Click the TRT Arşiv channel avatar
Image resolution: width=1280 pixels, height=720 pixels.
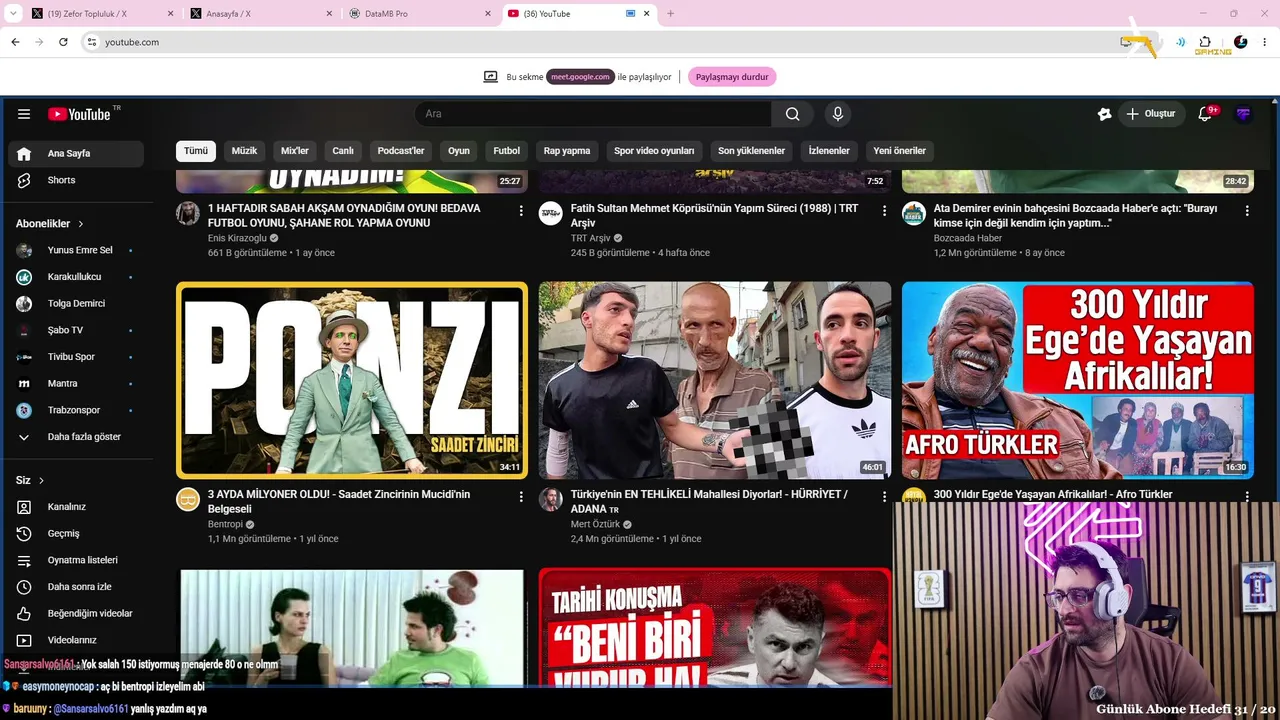(551, 213)
